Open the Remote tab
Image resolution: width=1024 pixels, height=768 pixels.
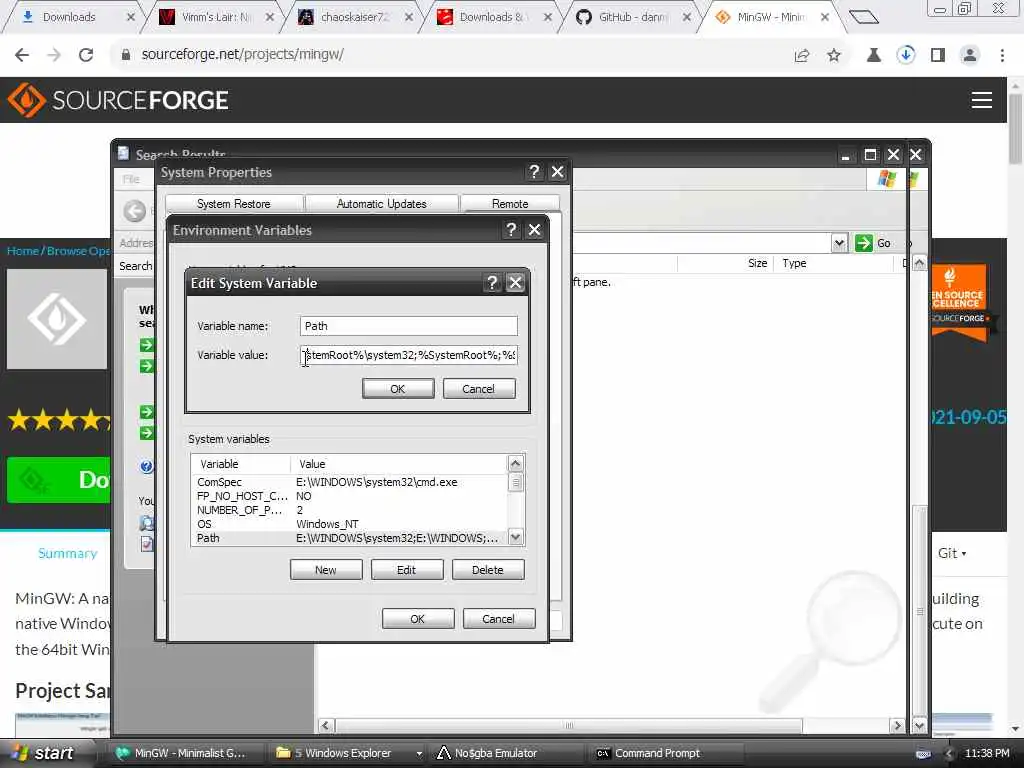(x=510, y=204)
